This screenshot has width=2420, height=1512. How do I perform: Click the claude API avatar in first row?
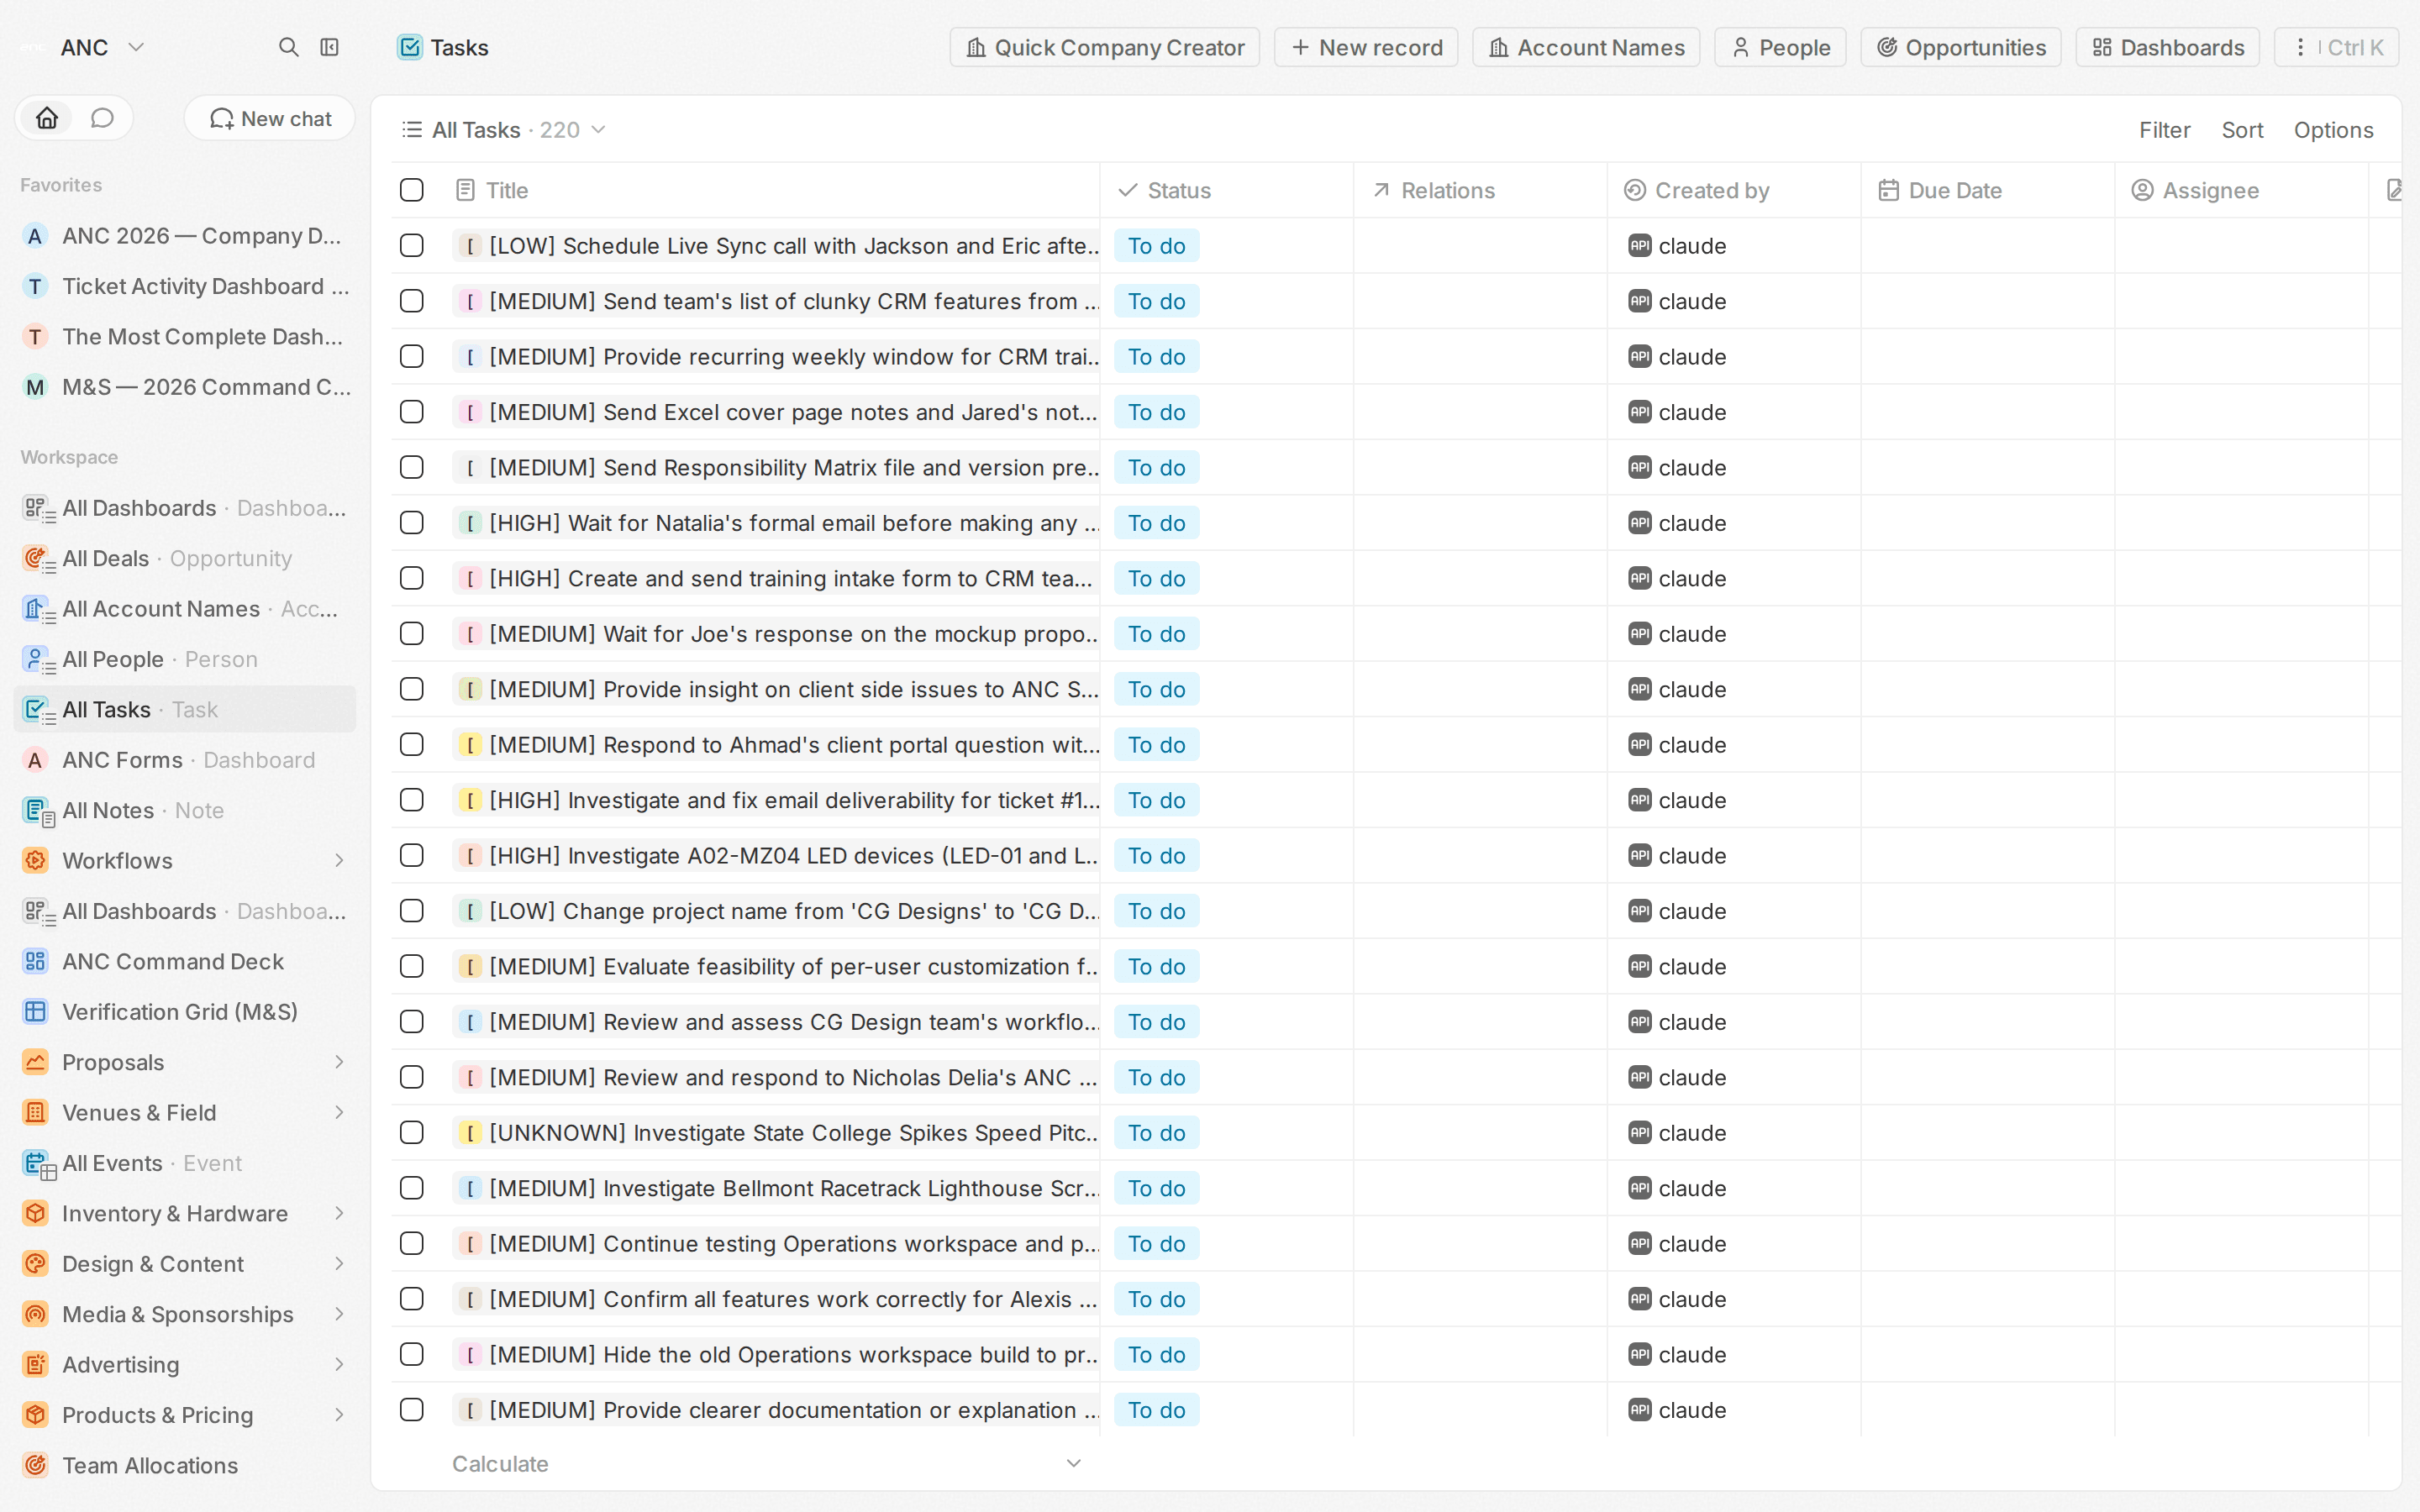(x=1639, y=246)
